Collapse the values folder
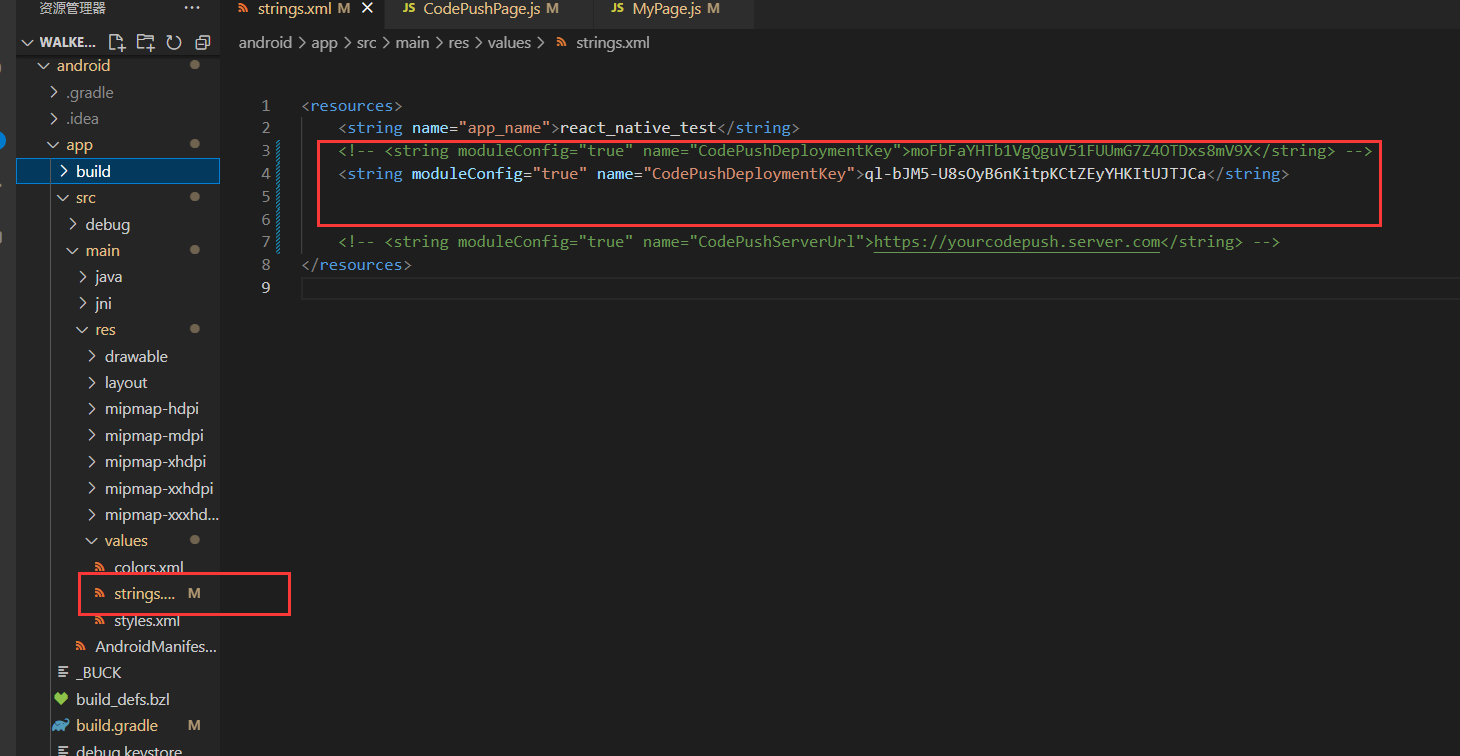1460x756 pixels. 125,540
